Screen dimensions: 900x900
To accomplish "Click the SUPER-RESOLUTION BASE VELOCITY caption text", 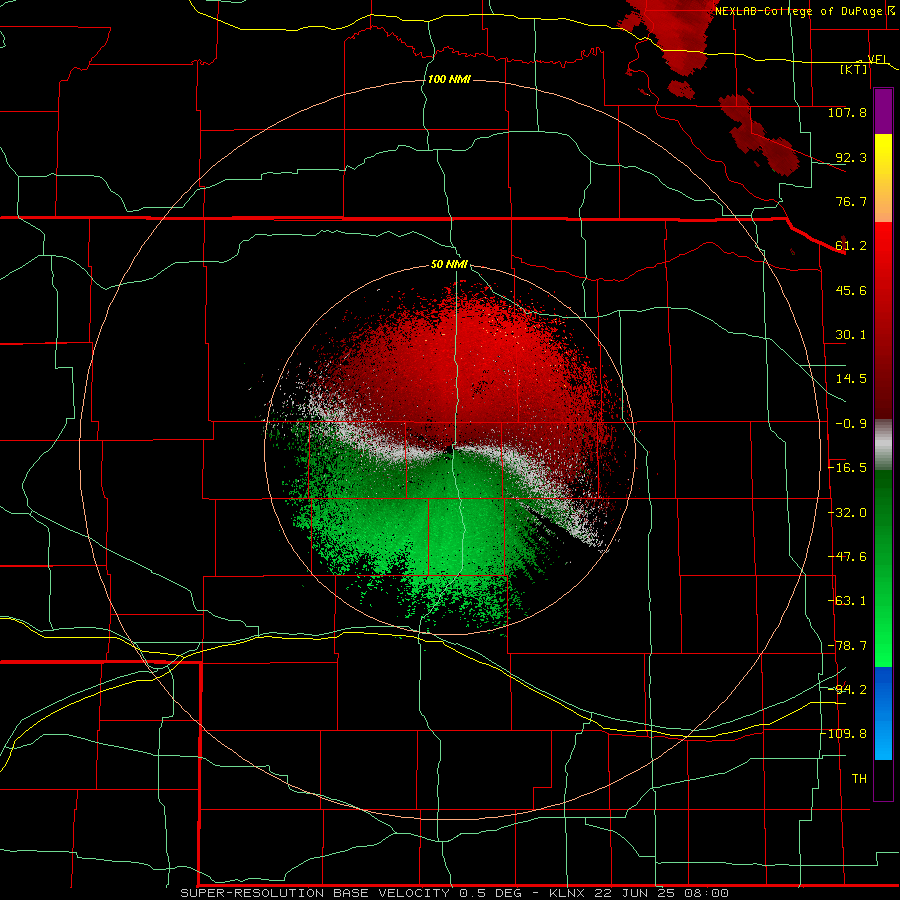I will point(315,893).
